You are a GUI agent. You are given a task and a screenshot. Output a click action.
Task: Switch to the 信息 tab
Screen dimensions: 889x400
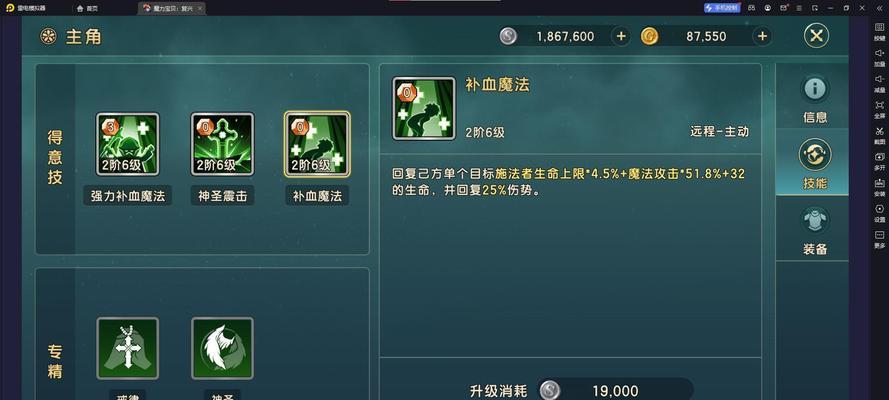point(815,97)
